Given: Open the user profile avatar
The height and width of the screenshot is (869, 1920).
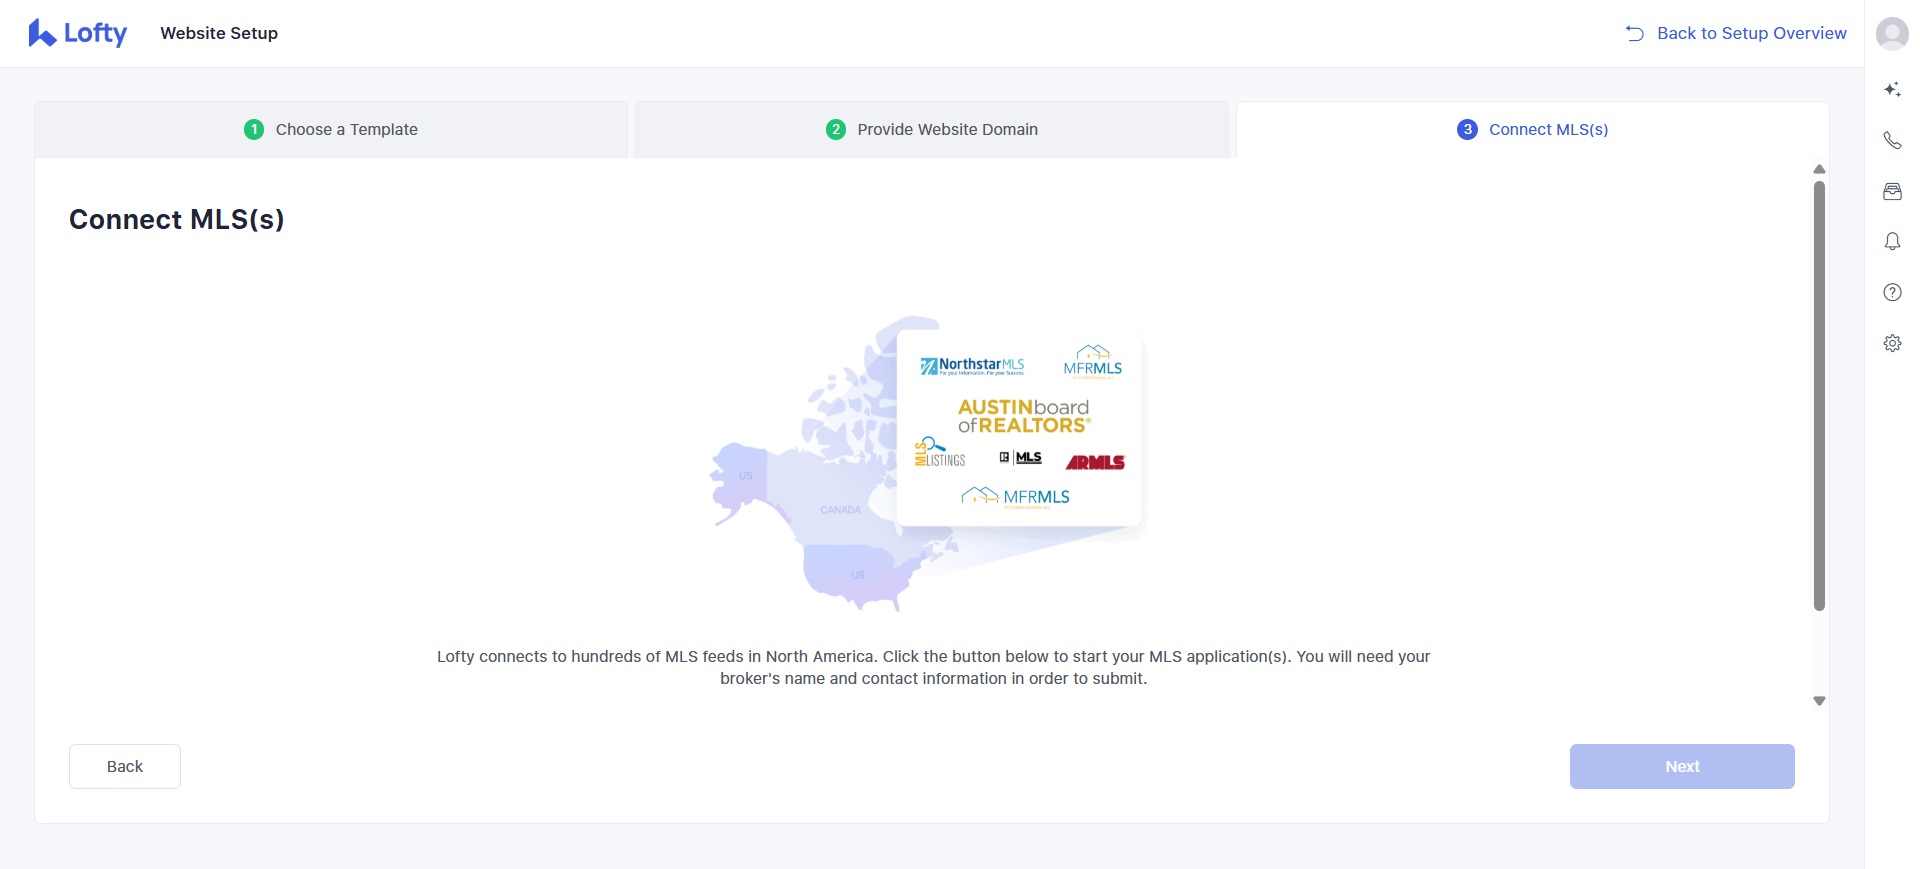Looking at the screenshot, I should point(1891,33).
